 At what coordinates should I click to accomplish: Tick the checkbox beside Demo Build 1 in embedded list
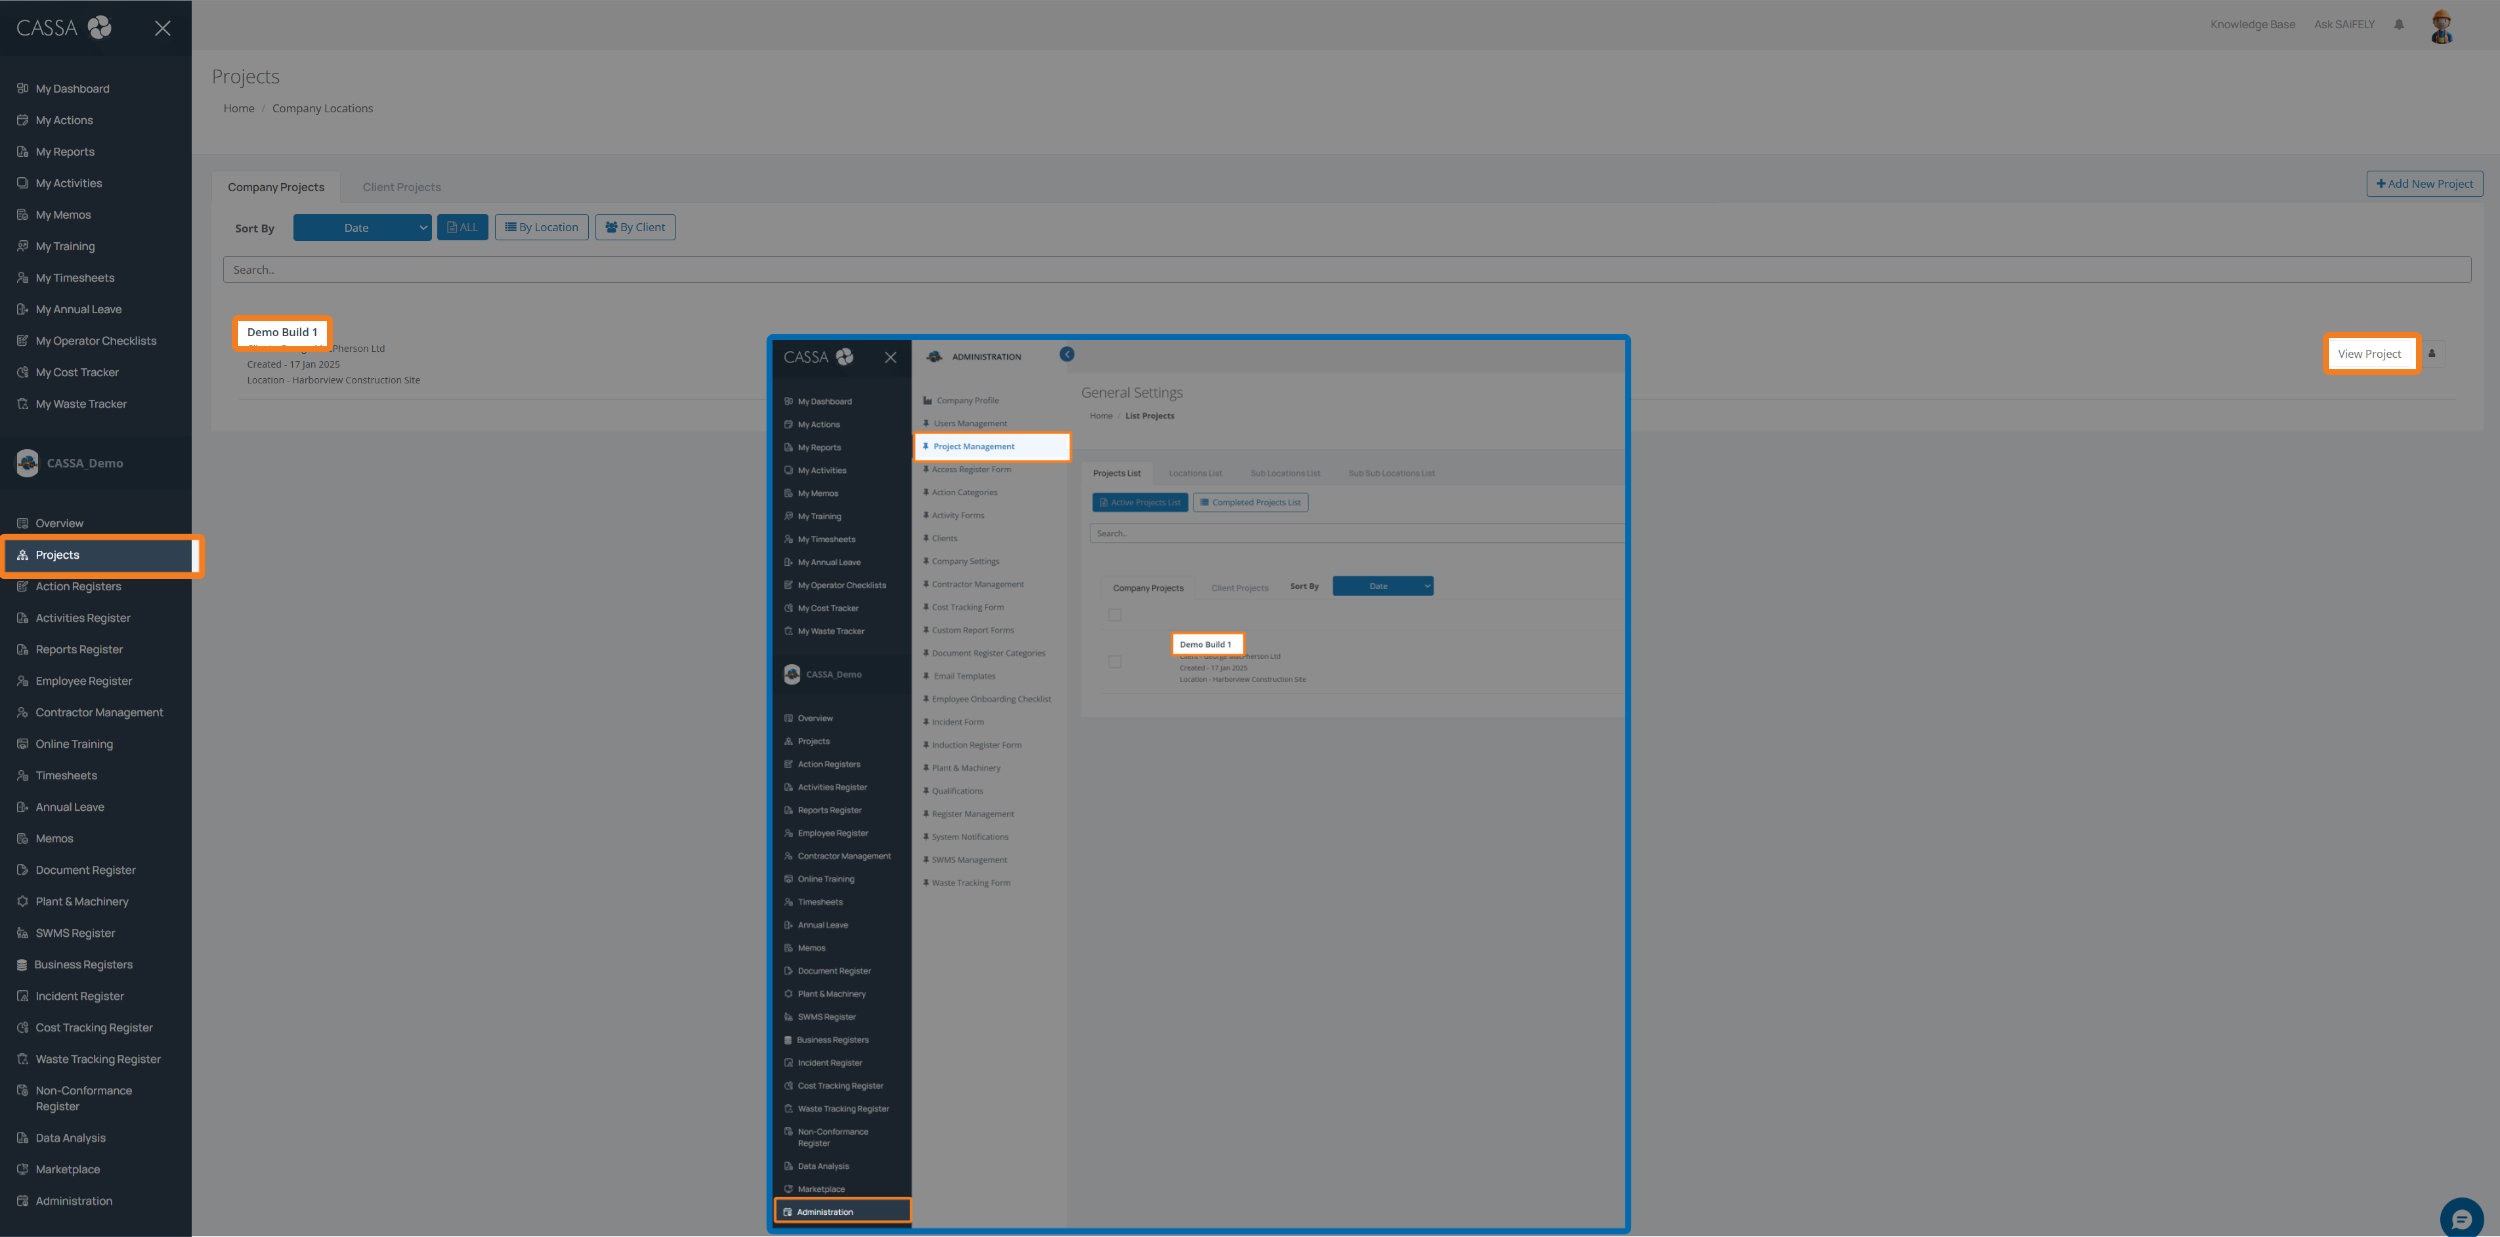(x=1115, y=662)
